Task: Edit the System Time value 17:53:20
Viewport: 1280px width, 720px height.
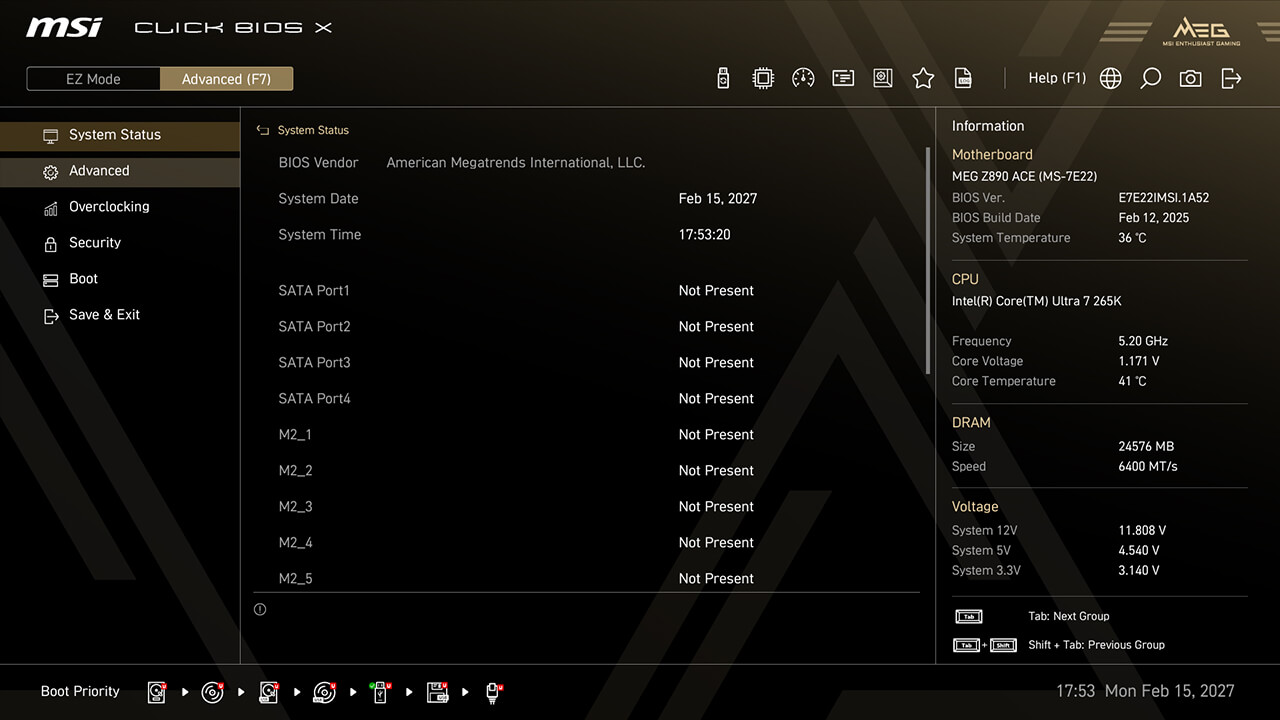Action: (705, 235)
